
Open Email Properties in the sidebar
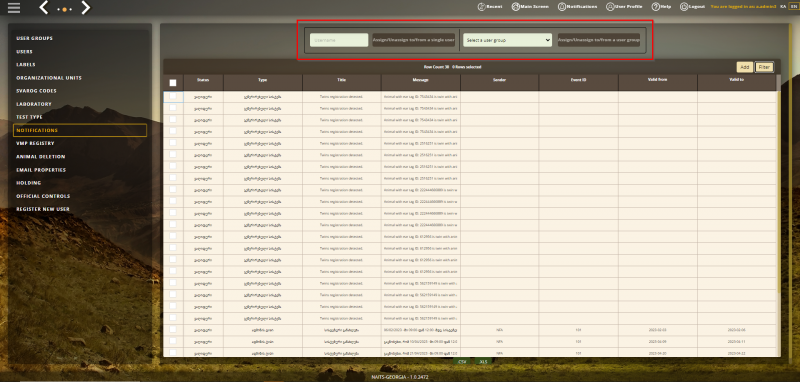tap(41, 170)
